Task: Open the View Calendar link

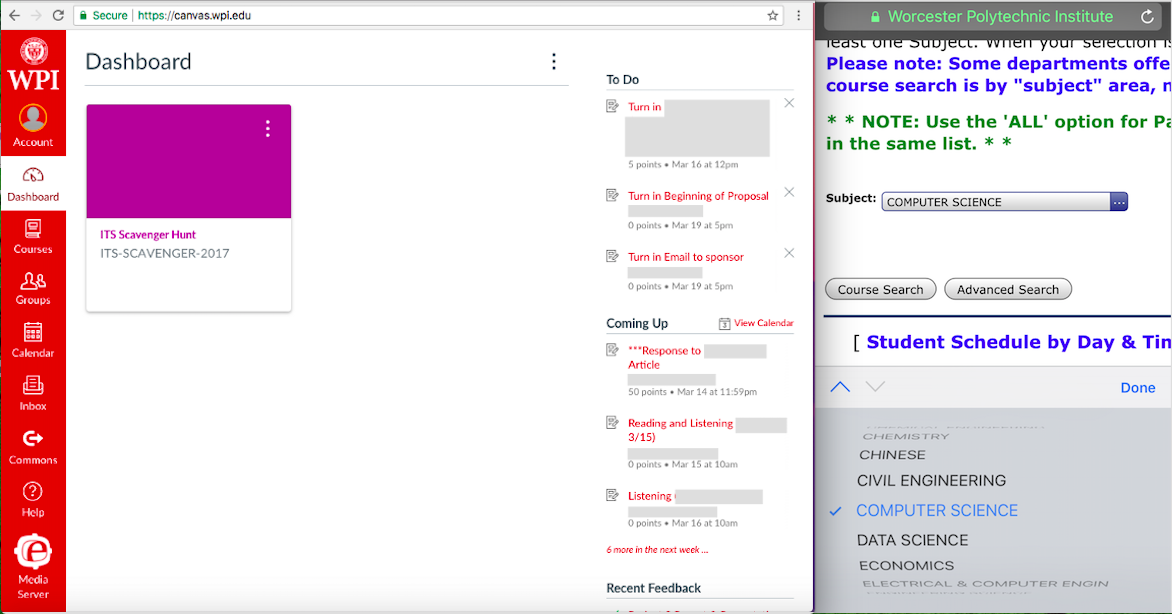Action: pos(763,323)
